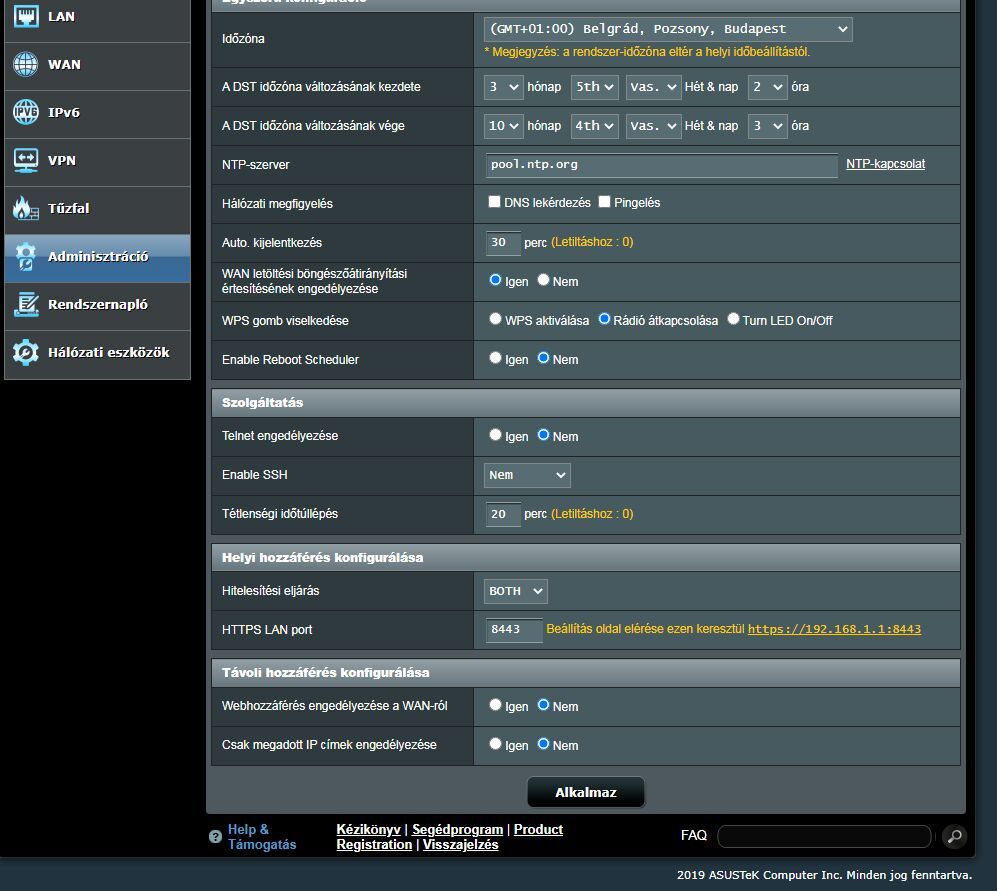The width and height of the screenshot is (997, 891).
Task: Open the Időzóna time zone dropdown
Action: 668,29
